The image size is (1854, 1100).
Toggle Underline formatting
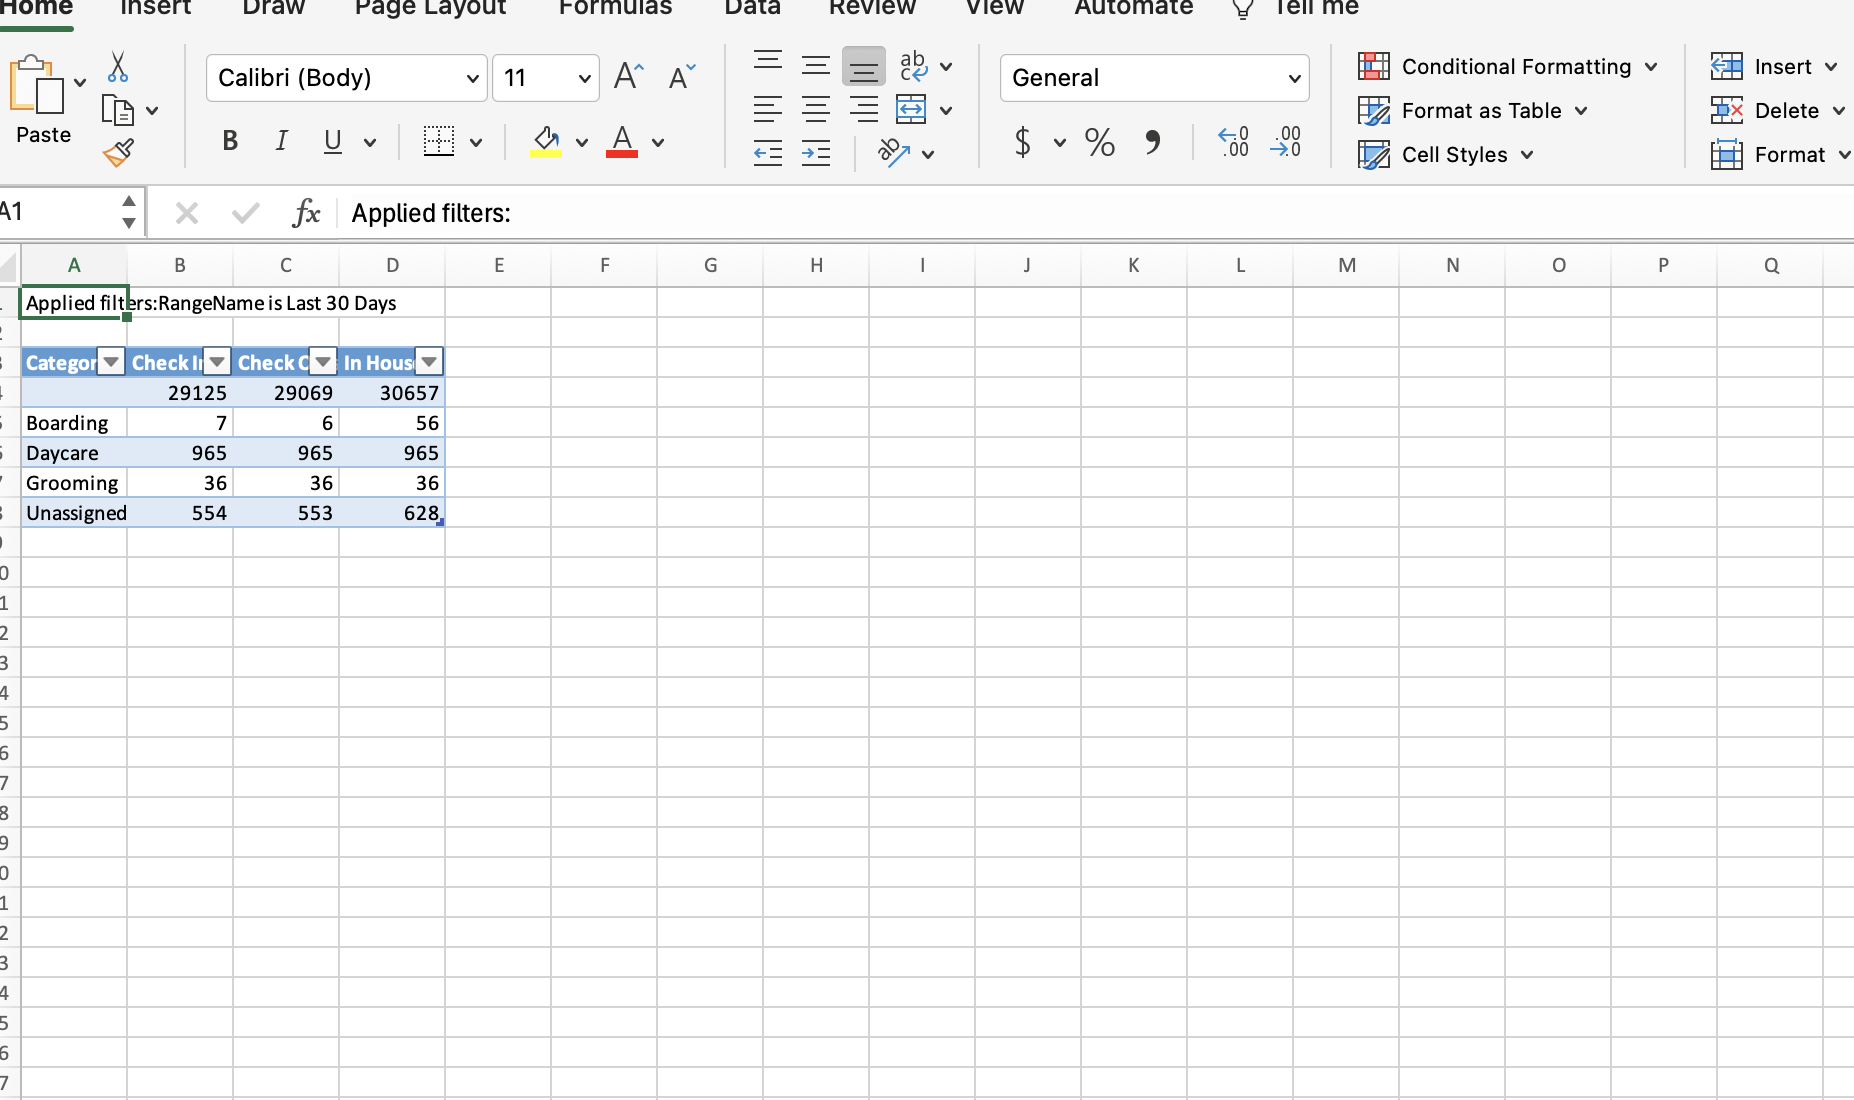[333, 142]
